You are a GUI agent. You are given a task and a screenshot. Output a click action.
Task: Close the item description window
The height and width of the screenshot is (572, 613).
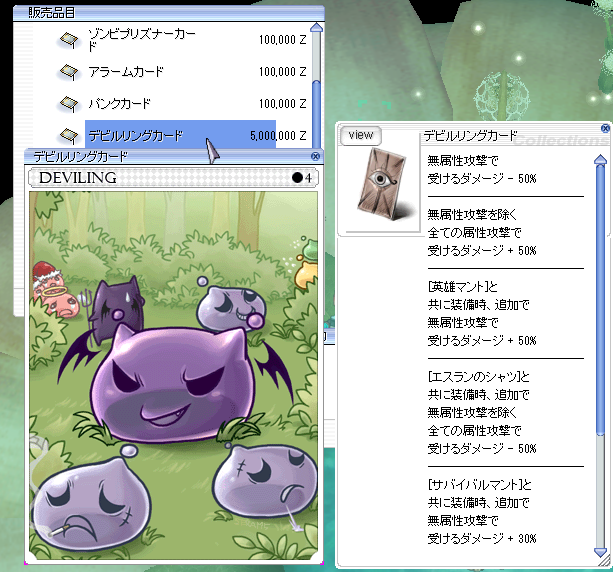pos(605,128)
